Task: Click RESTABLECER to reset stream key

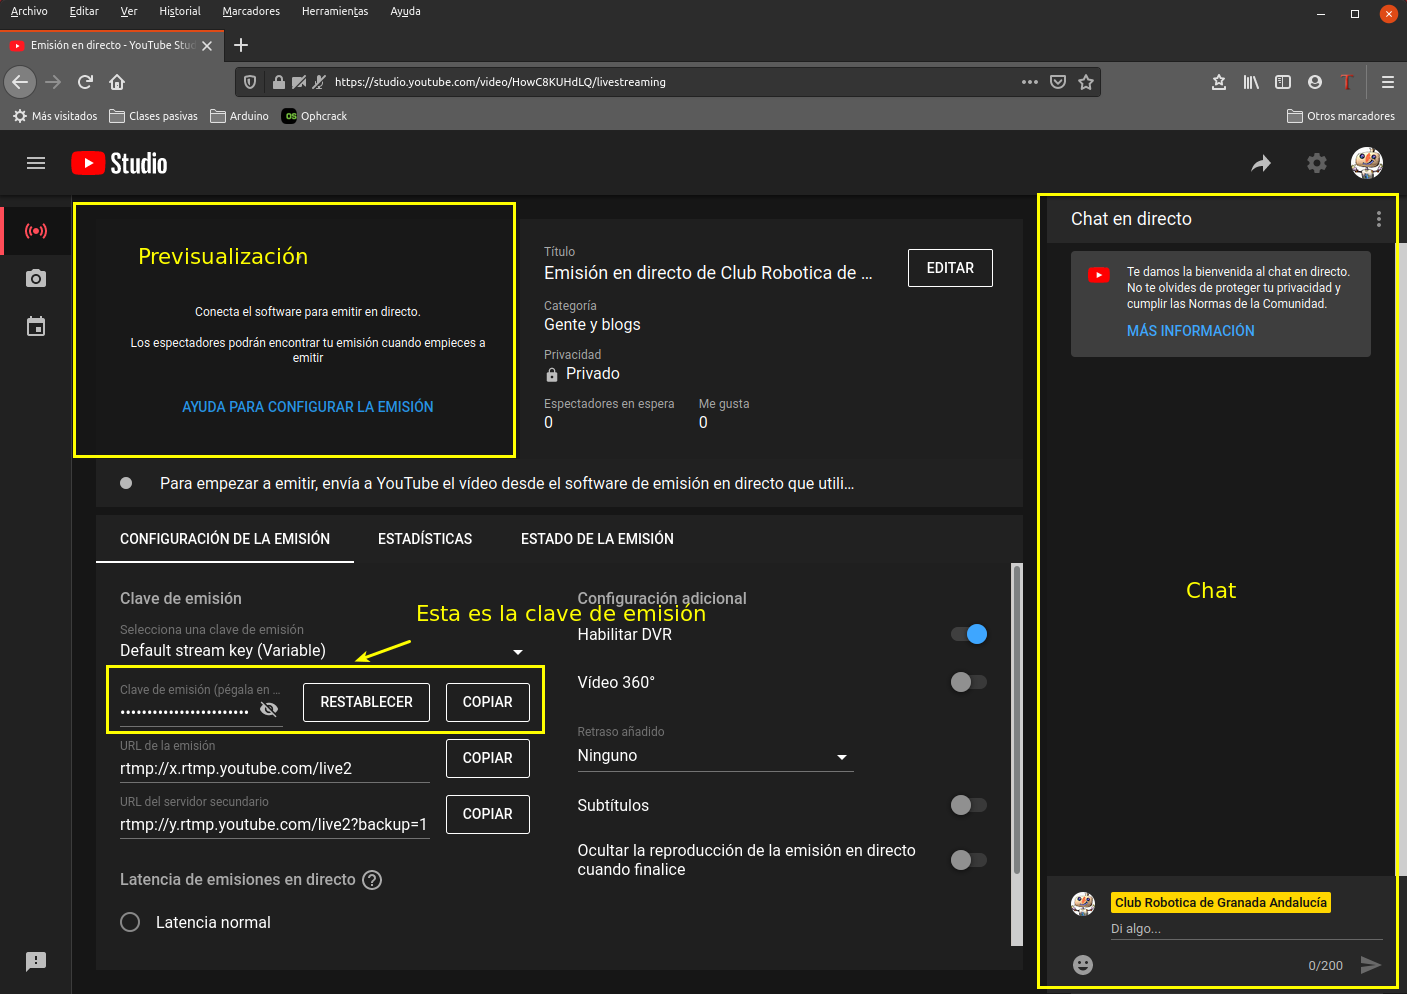Action: coord(366,702)
